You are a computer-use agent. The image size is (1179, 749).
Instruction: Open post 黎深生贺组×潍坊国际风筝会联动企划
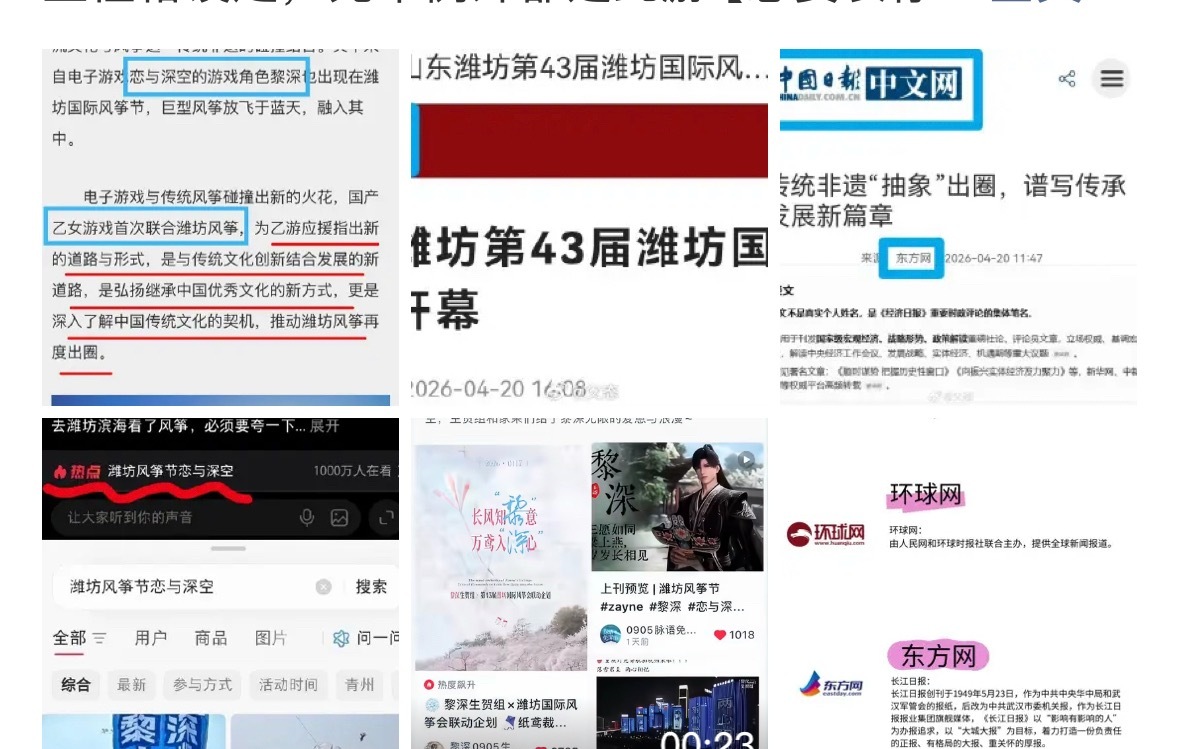(x=500, y=713)
